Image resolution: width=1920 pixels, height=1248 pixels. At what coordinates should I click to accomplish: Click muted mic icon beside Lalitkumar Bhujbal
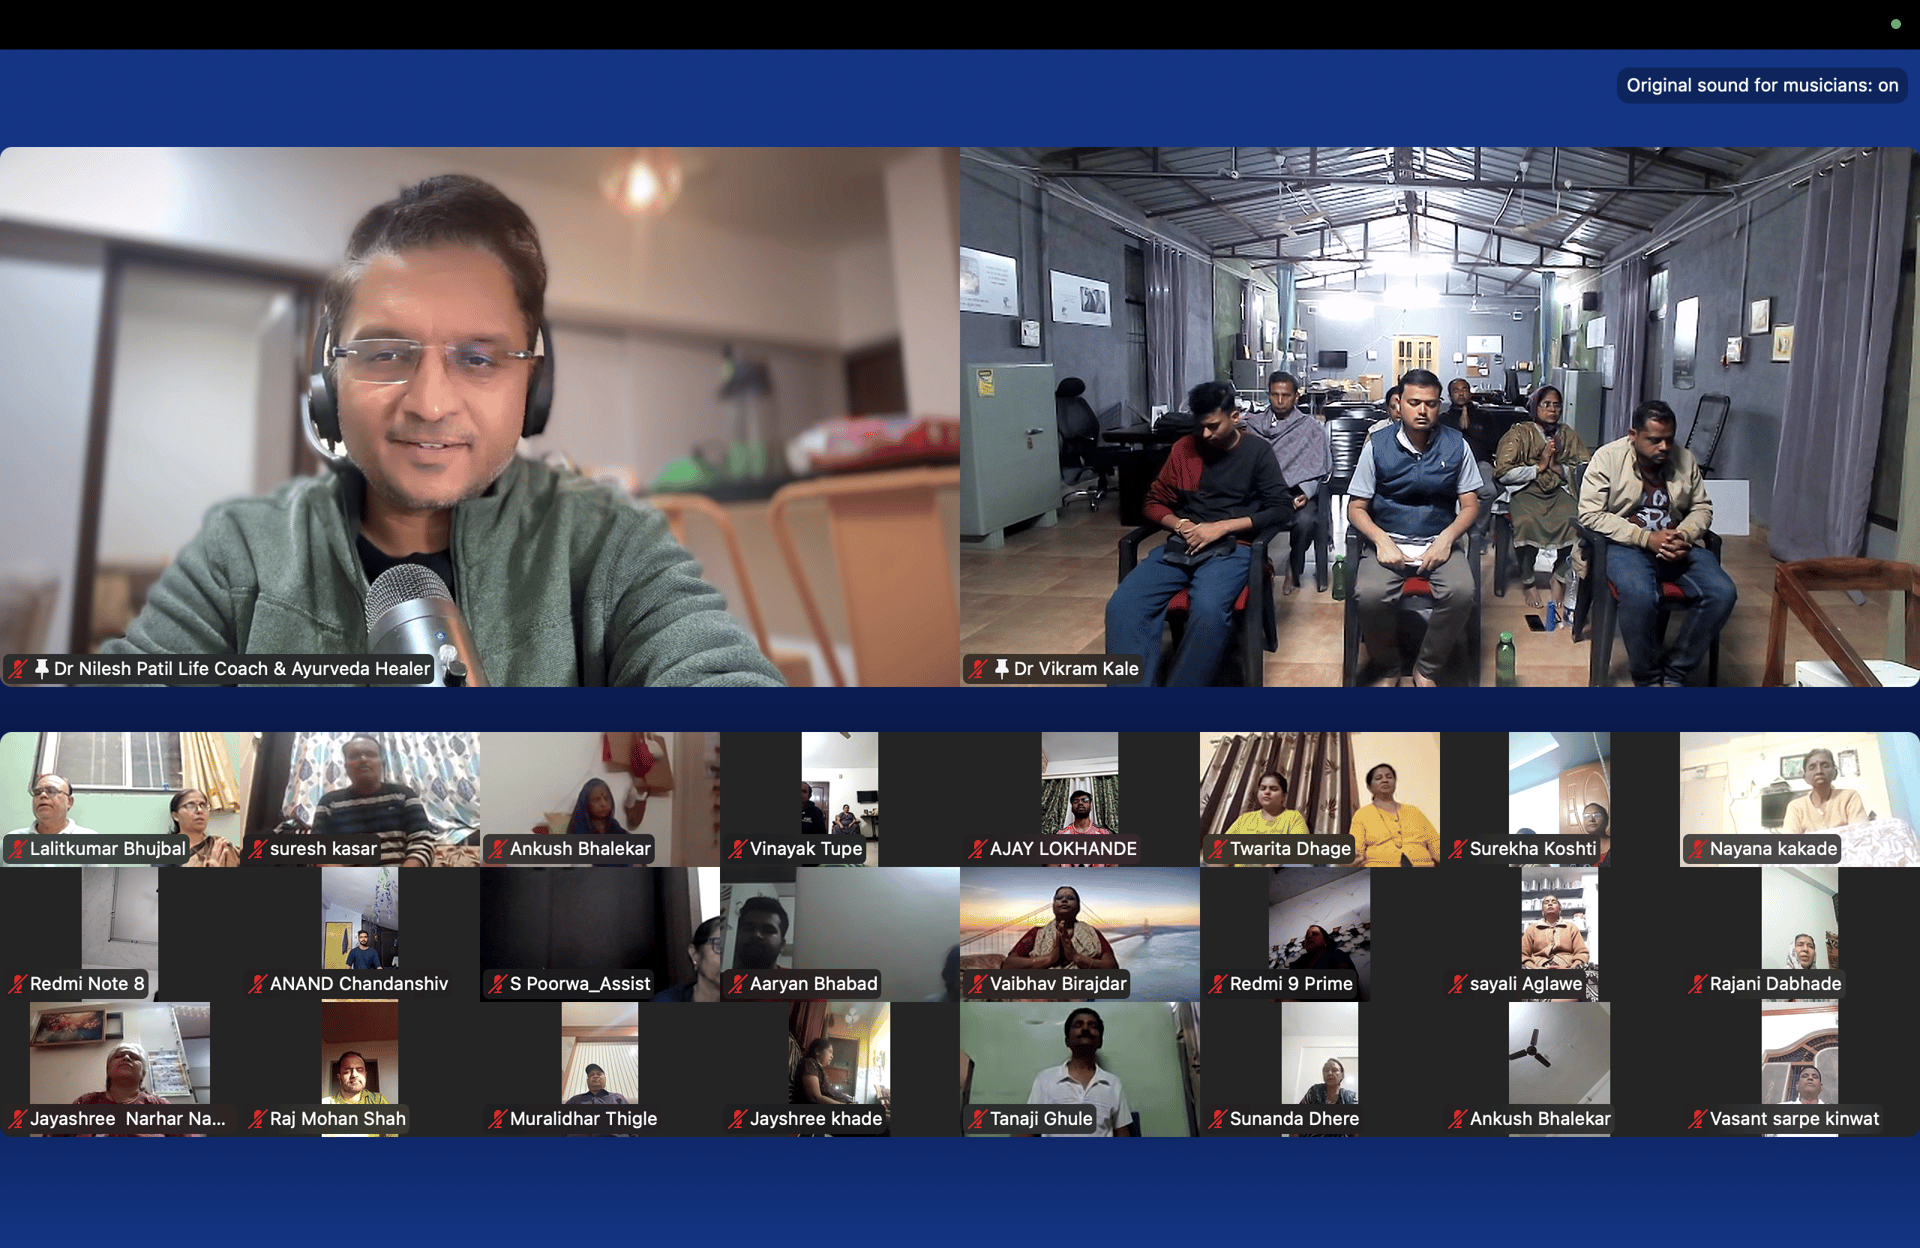(17, 849)
